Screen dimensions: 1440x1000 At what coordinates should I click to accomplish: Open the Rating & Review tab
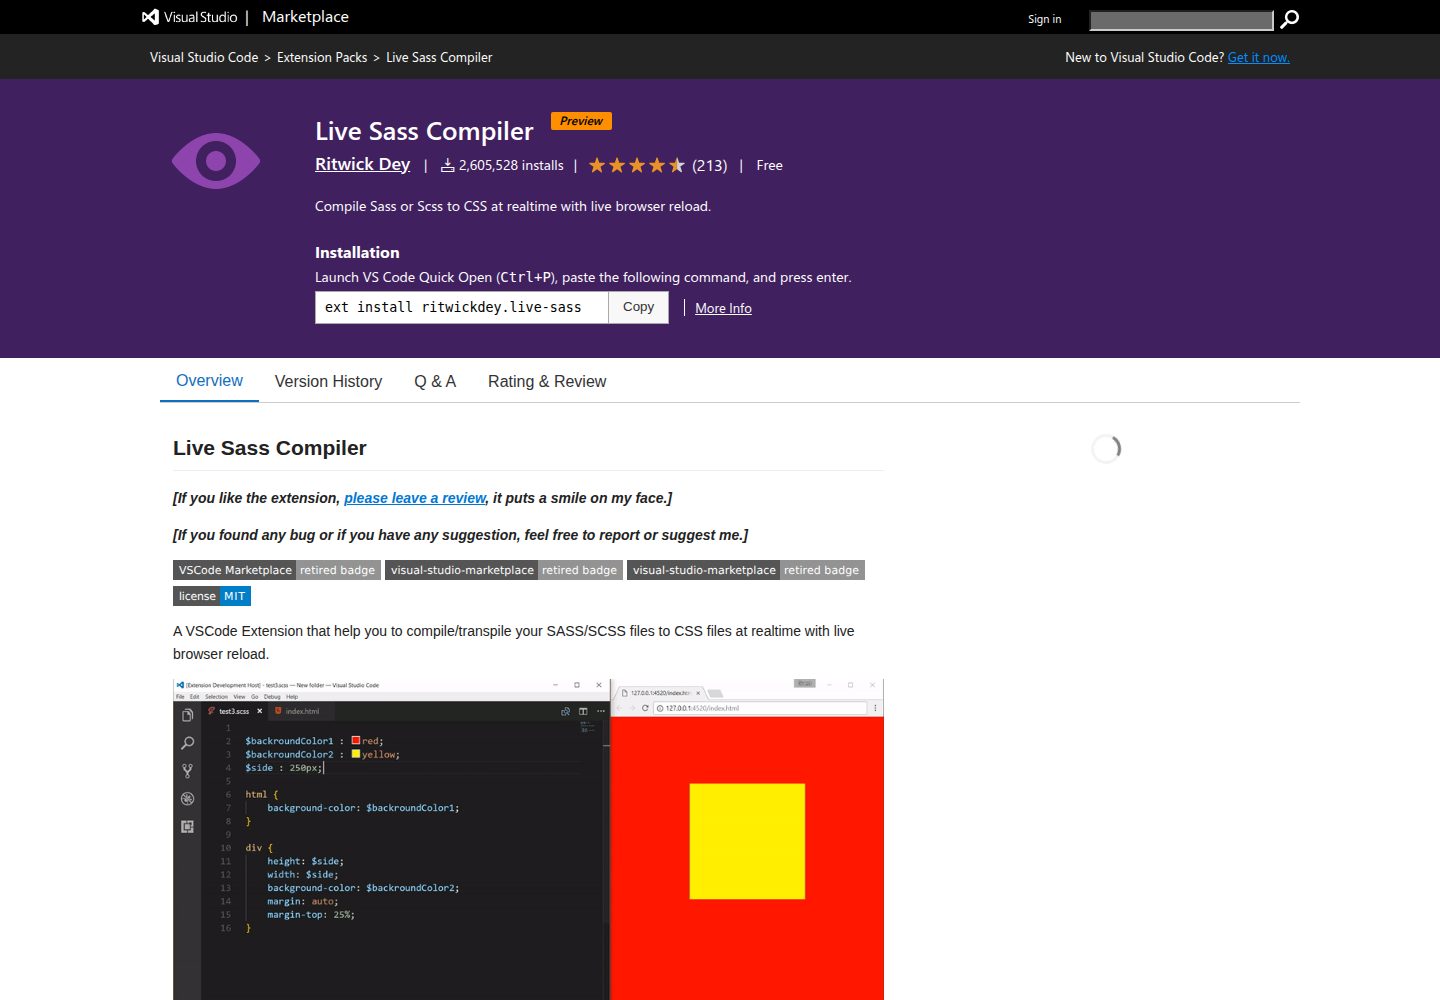[547, 381]
